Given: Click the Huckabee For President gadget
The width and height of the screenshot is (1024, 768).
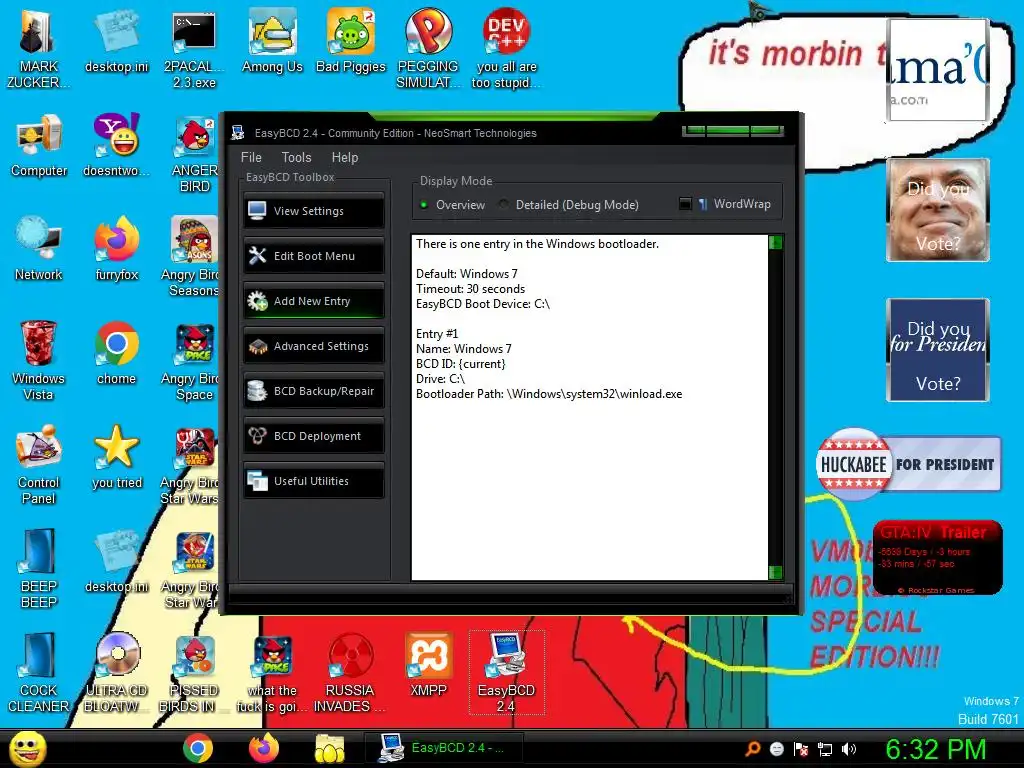Looking at the screenshot, I should pos(908,464).
